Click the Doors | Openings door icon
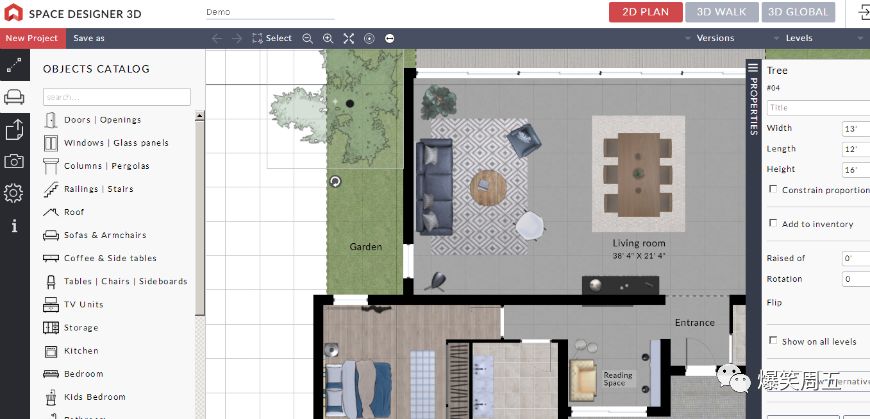The height and width of the screenshot is (419, 870). pos(51,120)
